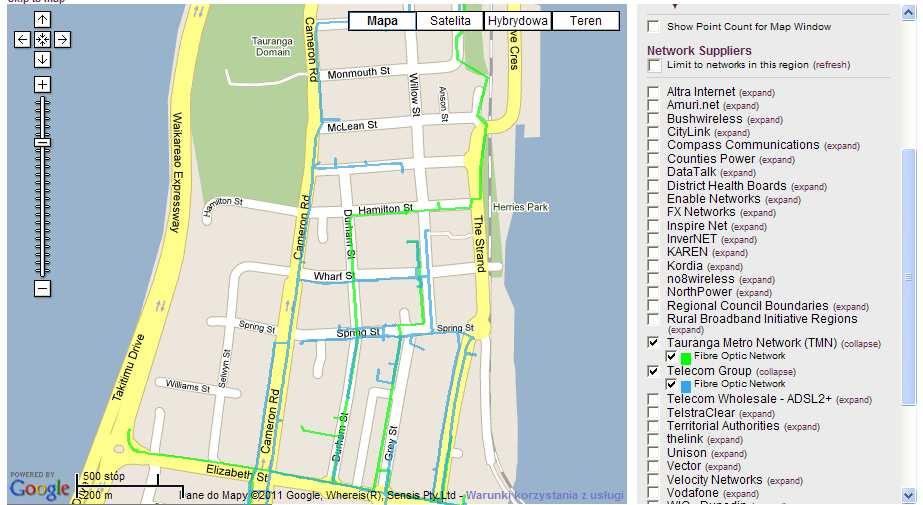Pan the map left with the arrow
Image resolution: width=923 pixels, height=505 pixels.
[x=22, y=39]
